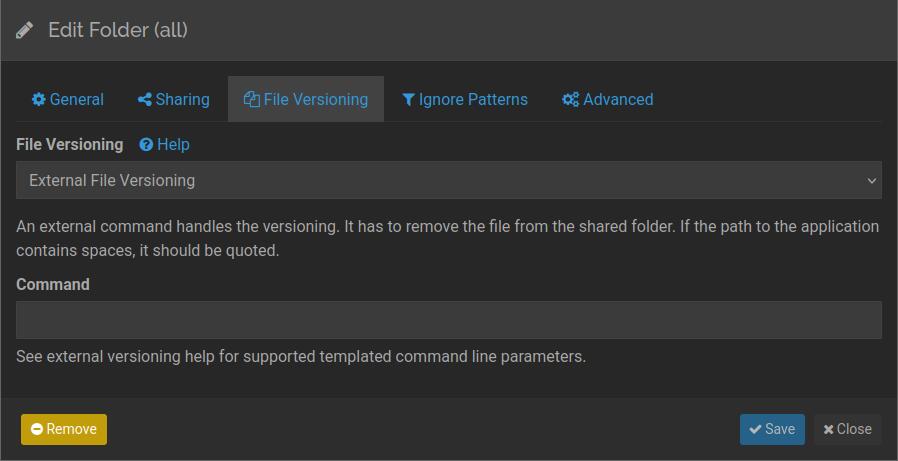Click the funnel icon on Ignore Patterns
This screenshot has height=461, width=898.
408,100
